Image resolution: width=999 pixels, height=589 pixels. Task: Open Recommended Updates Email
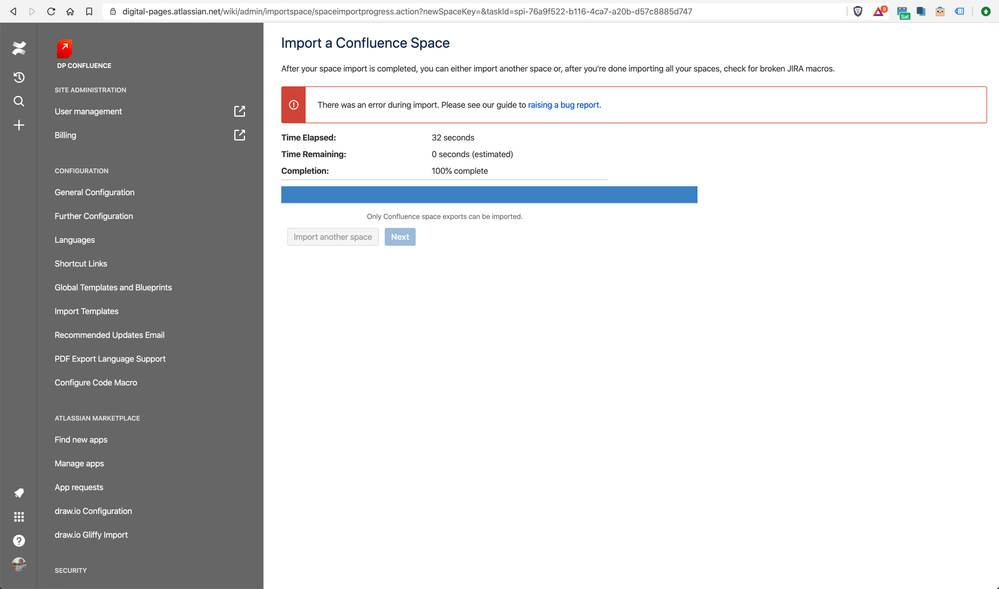pos(109,335)
